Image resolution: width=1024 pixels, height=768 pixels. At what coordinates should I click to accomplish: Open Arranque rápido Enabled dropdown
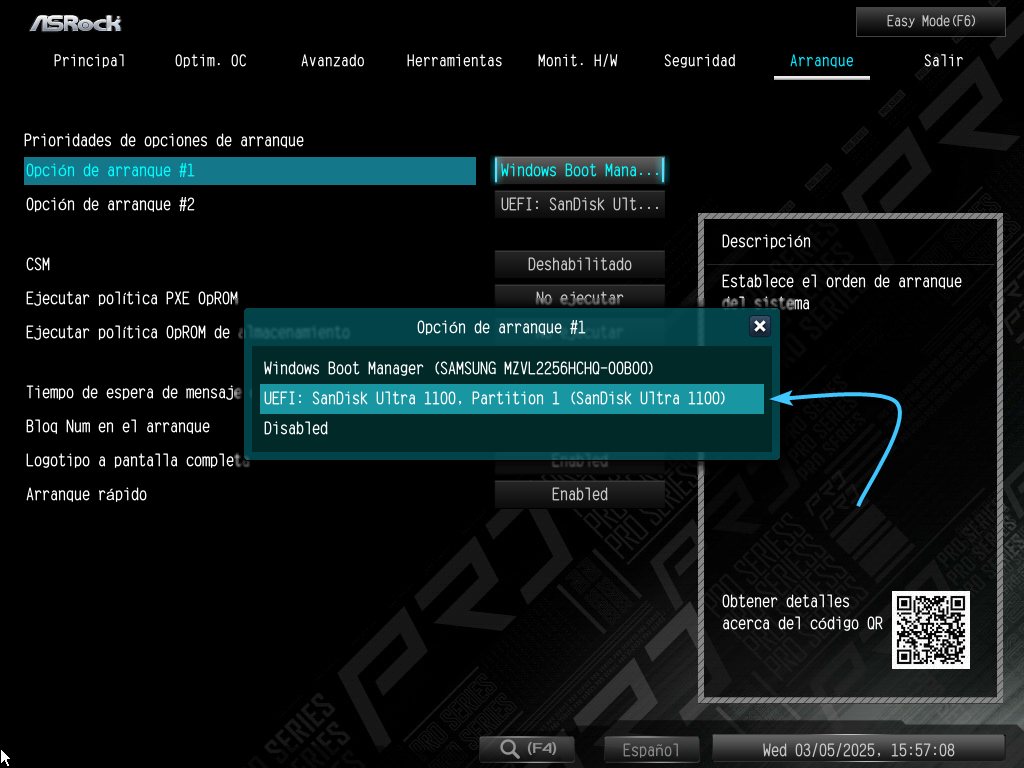coord(579,494)
